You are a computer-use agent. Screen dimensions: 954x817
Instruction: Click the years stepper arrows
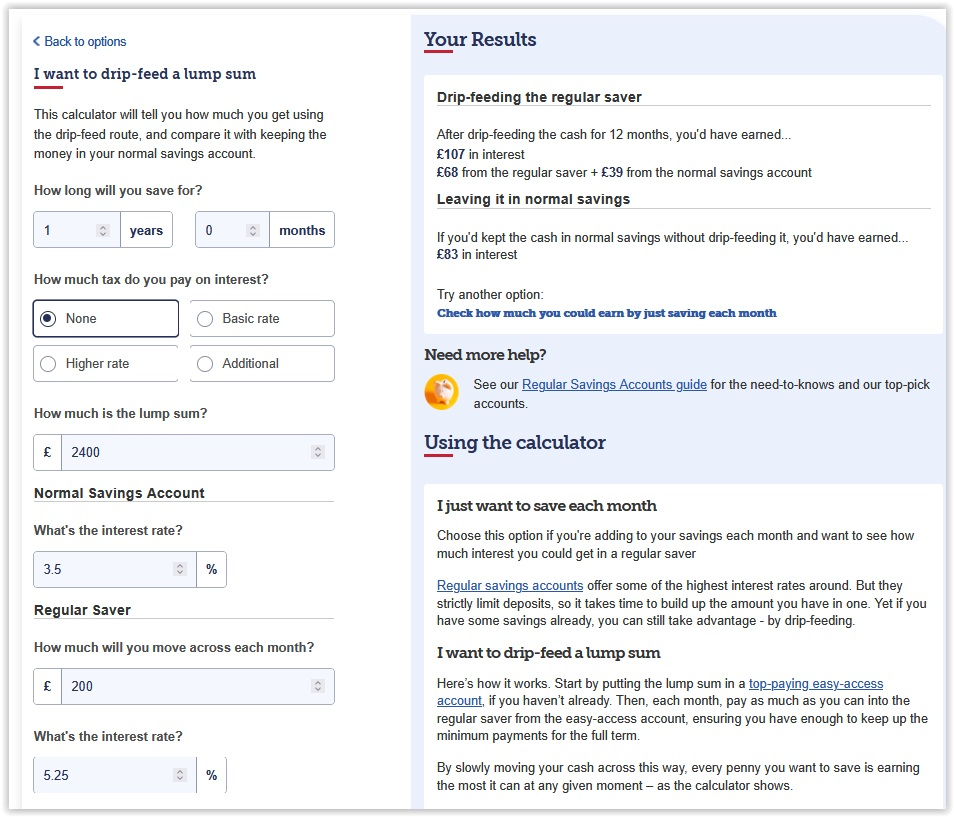pyautogui.click(x=103, y=231)
